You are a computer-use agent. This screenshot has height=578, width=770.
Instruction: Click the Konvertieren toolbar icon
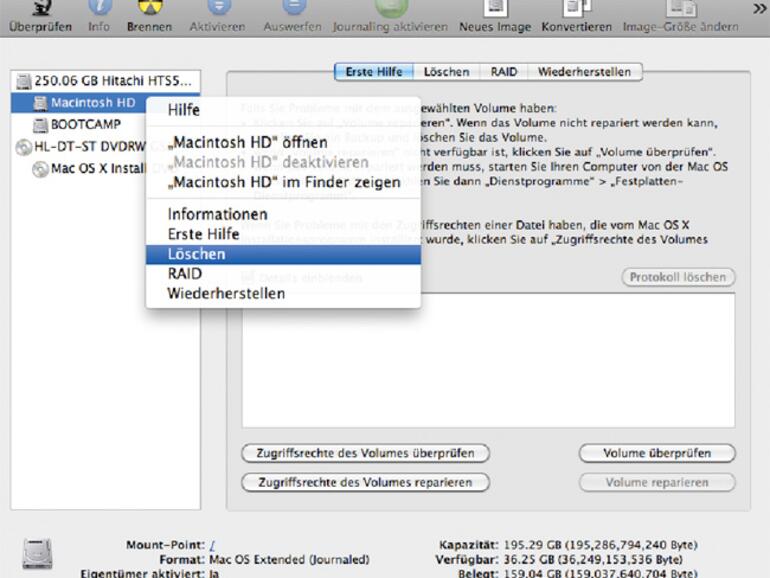click(x=577, y=7)
